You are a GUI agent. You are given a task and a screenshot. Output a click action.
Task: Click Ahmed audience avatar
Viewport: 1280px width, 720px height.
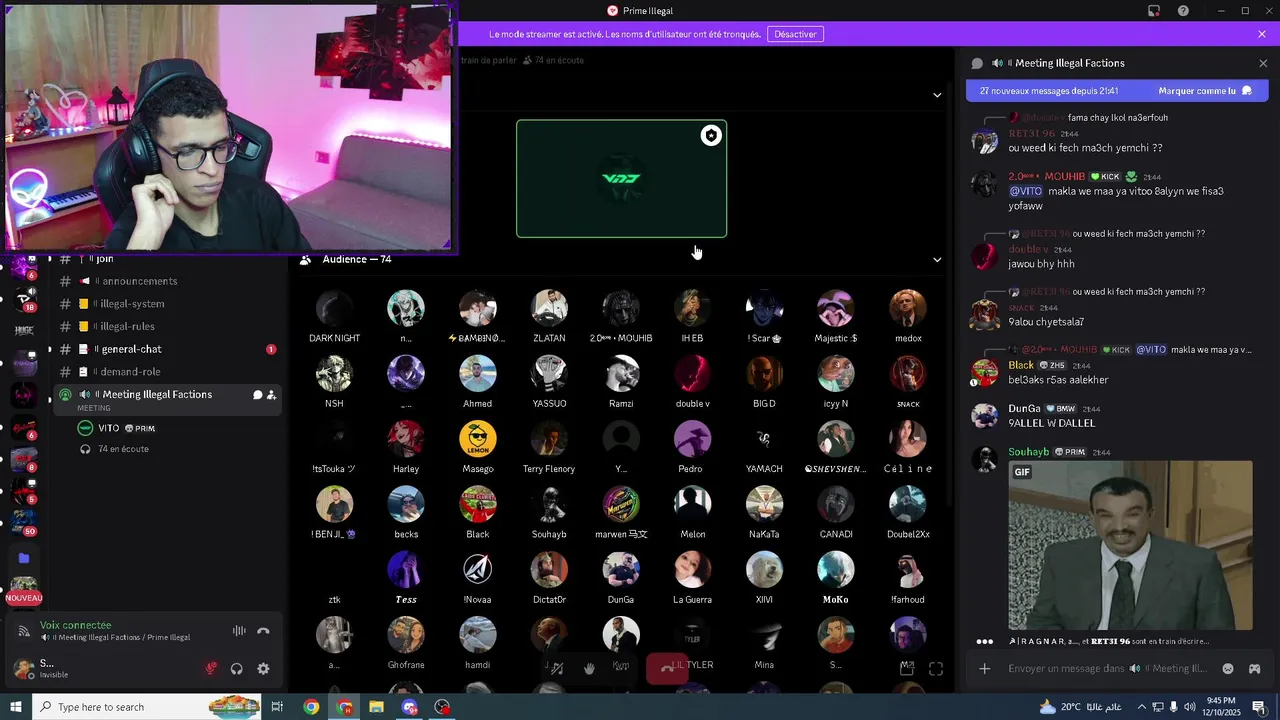[x=478, y=374]
